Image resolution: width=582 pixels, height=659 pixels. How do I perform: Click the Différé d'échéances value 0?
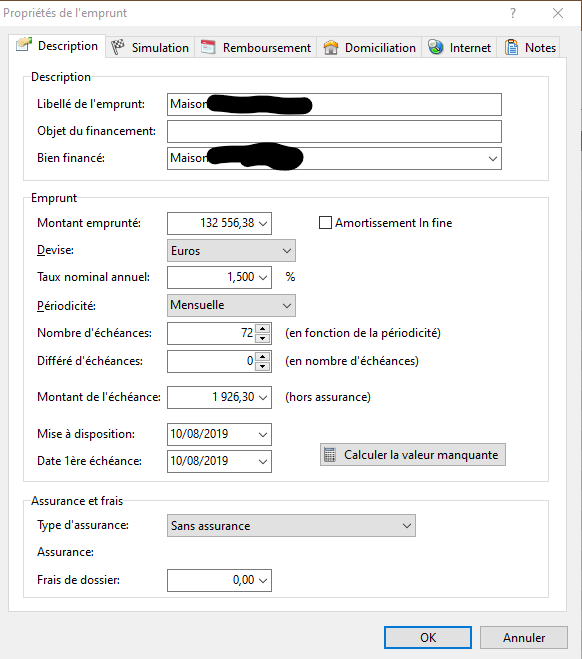pyautogui.click(x=250, y=361)
